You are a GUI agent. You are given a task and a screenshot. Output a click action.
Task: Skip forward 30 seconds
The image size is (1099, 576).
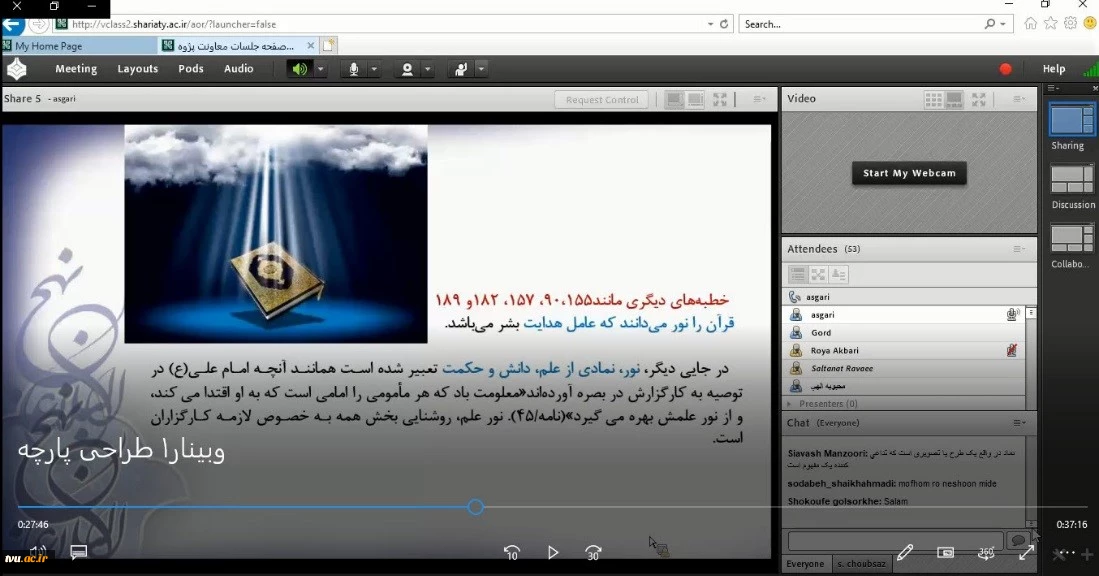(x=593, y=552)
